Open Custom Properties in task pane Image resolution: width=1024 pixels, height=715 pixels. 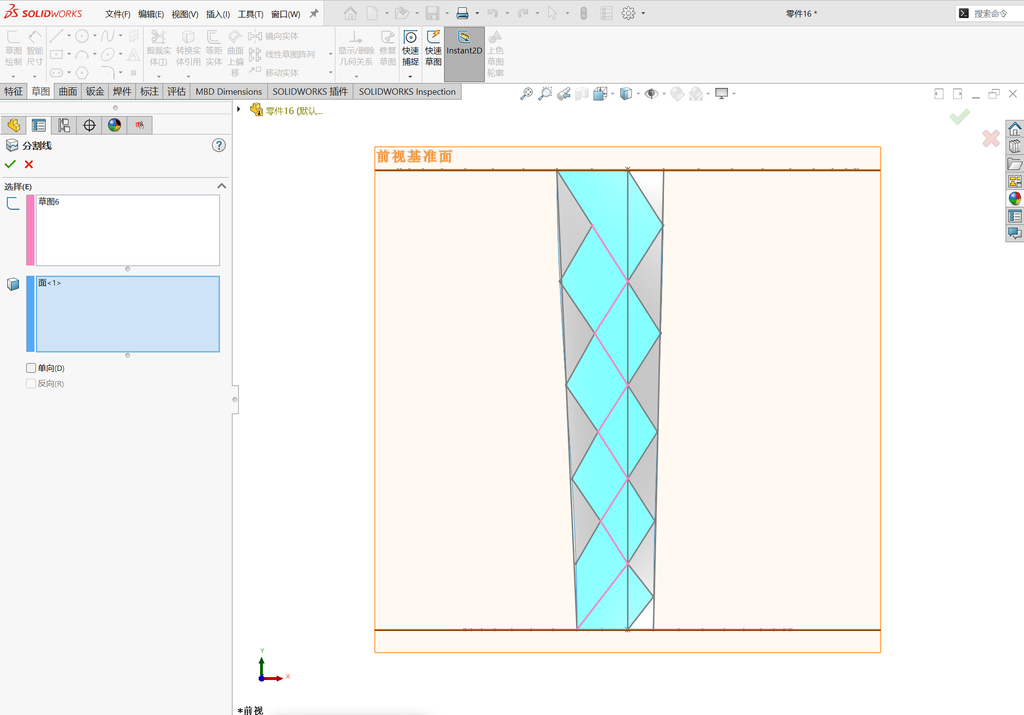coord(1014,216)
